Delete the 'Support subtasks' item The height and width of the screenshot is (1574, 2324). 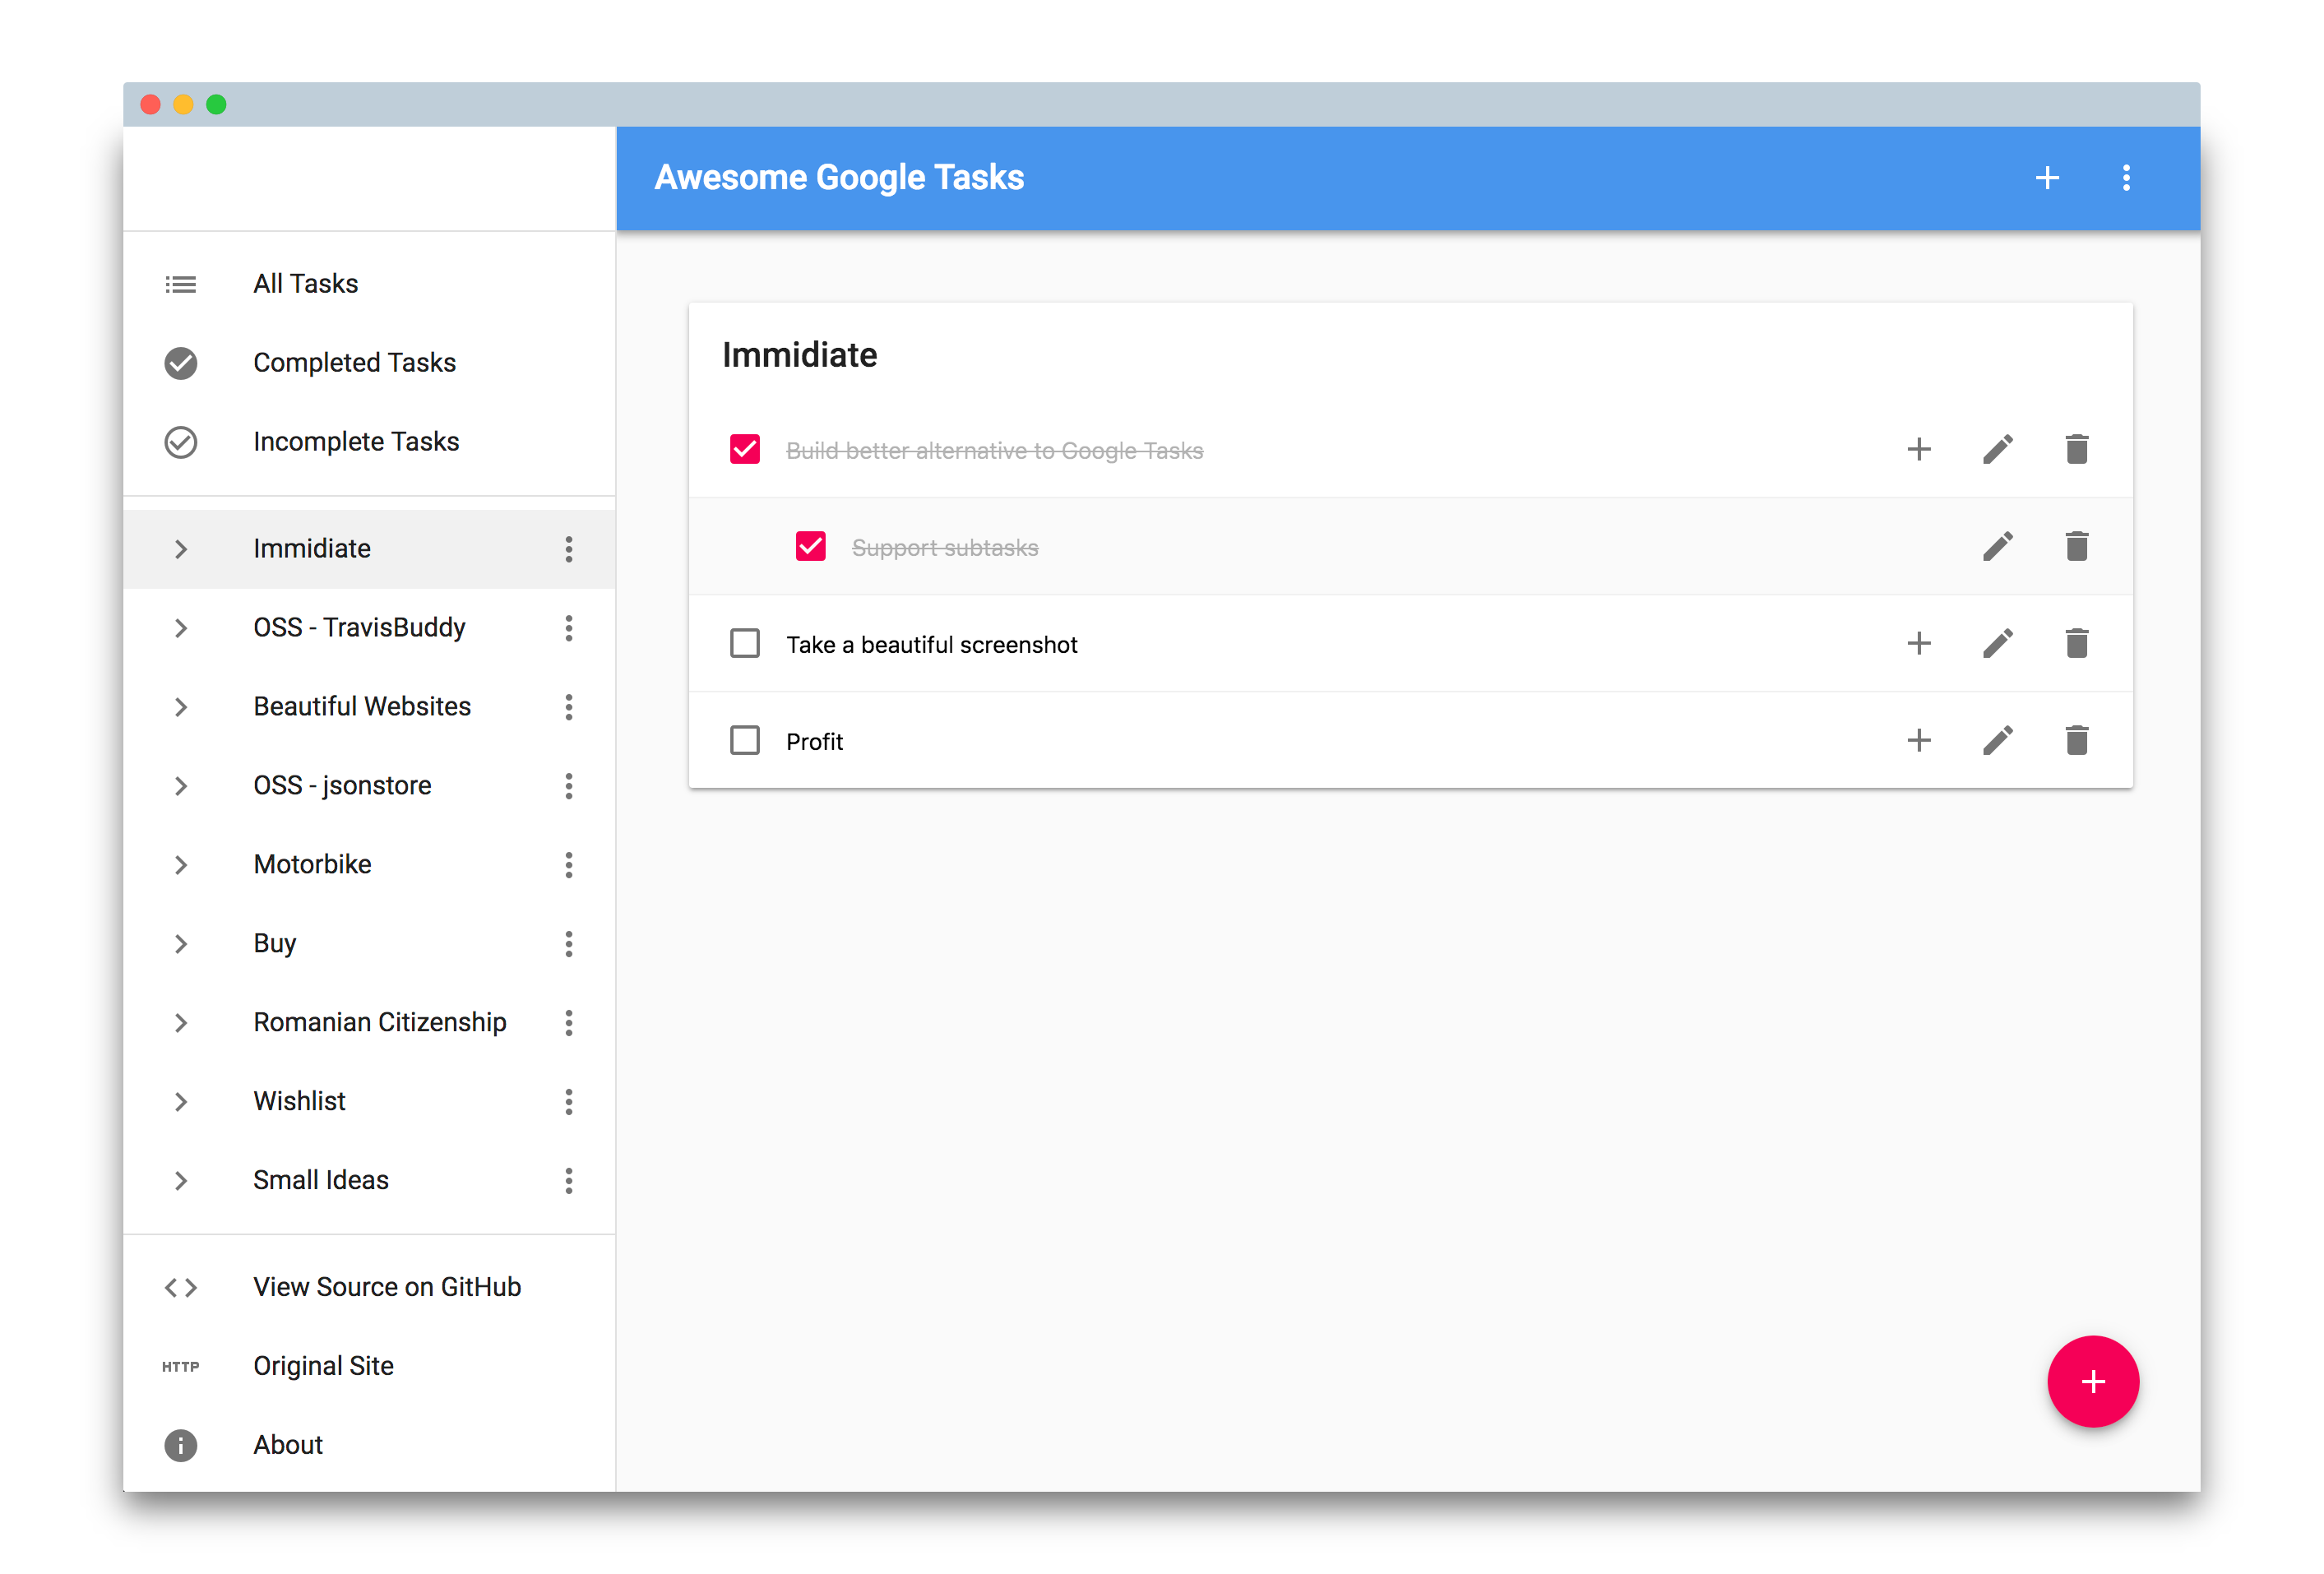[2076, 547]
